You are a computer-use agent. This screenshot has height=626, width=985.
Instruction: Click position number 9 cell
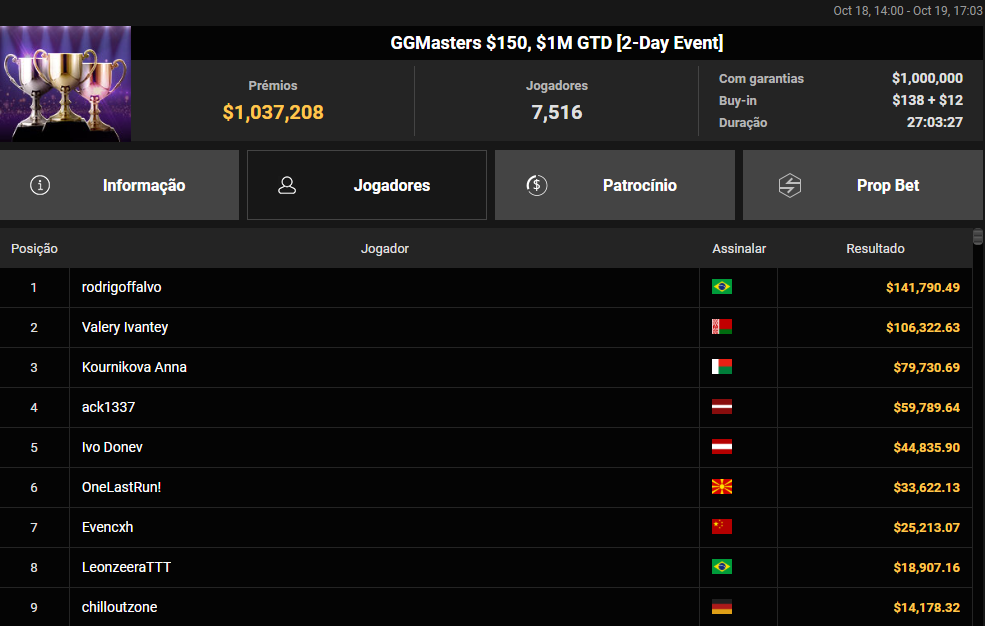point(34,607)
